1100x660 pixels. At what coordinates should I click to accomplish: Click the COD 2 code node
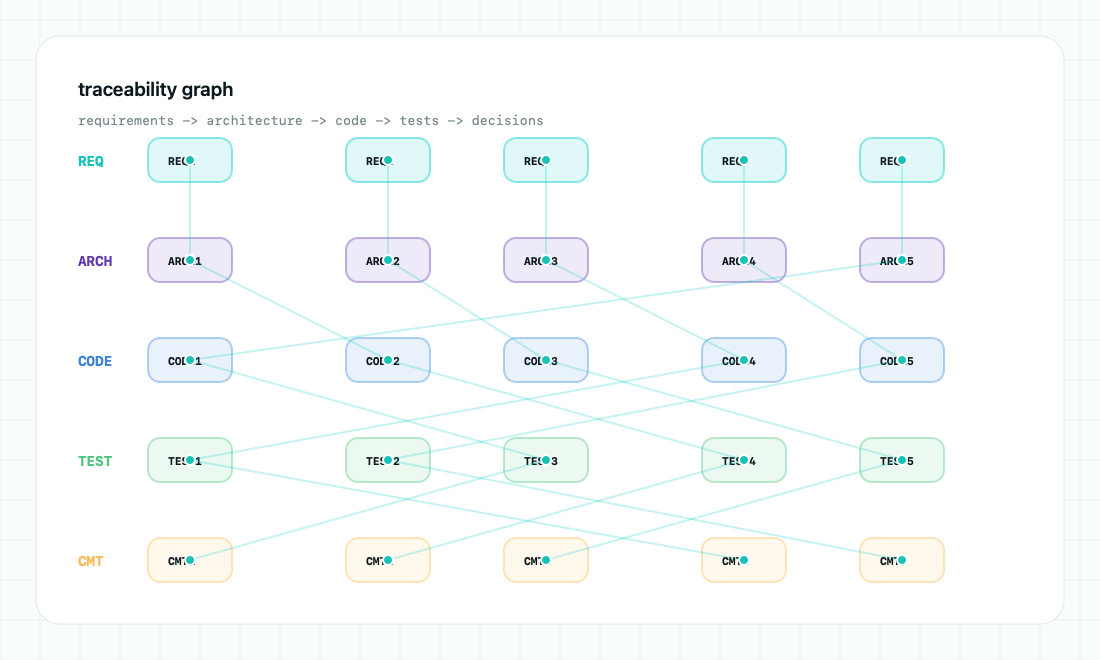[387, 361]
